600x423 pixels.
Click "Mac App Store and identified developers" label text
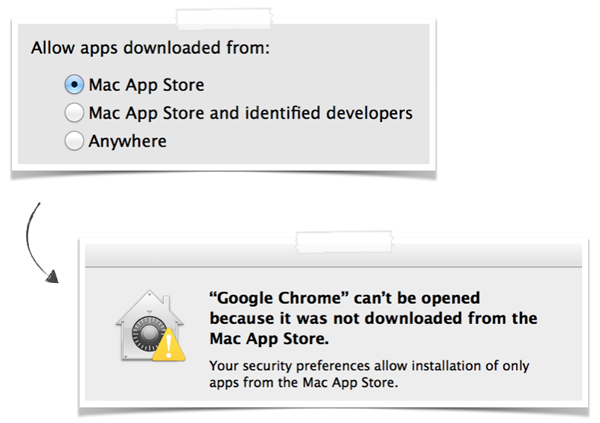tap(251, 113)
